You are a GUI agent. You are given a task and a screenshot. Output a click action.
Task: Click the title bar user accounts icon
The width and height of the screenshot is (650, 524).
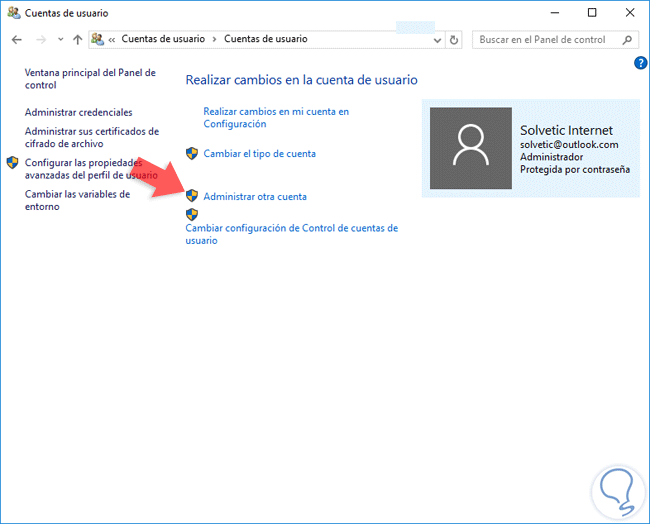[x=14, y=13]
